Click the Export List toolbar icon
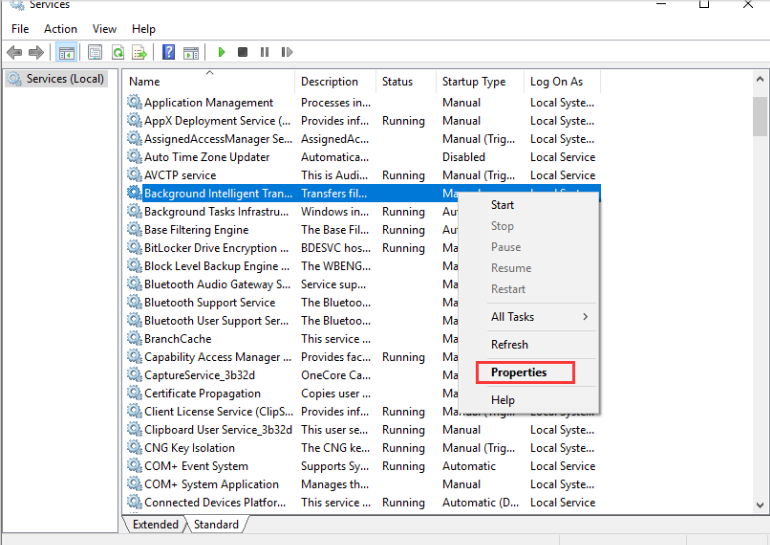The image size is (770, 545). pyautogui.click(x=141, y=52)
